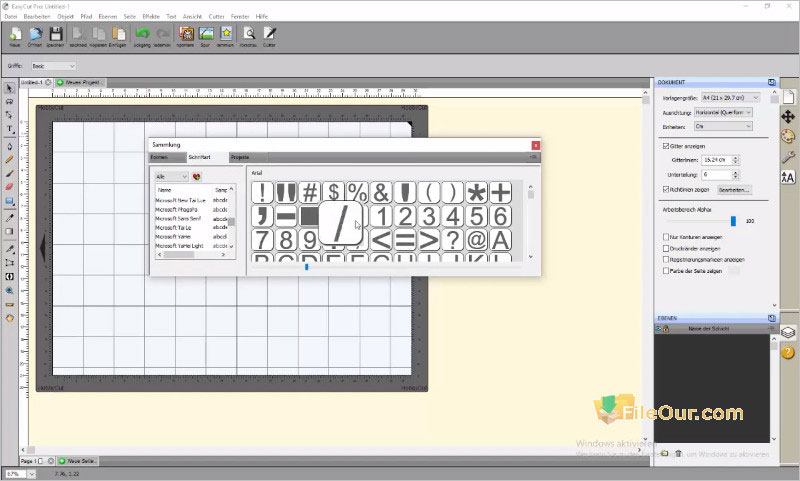Select the Text (T) tool in left toolbox
The image size is (800, 481).
(x=9, y=129)
